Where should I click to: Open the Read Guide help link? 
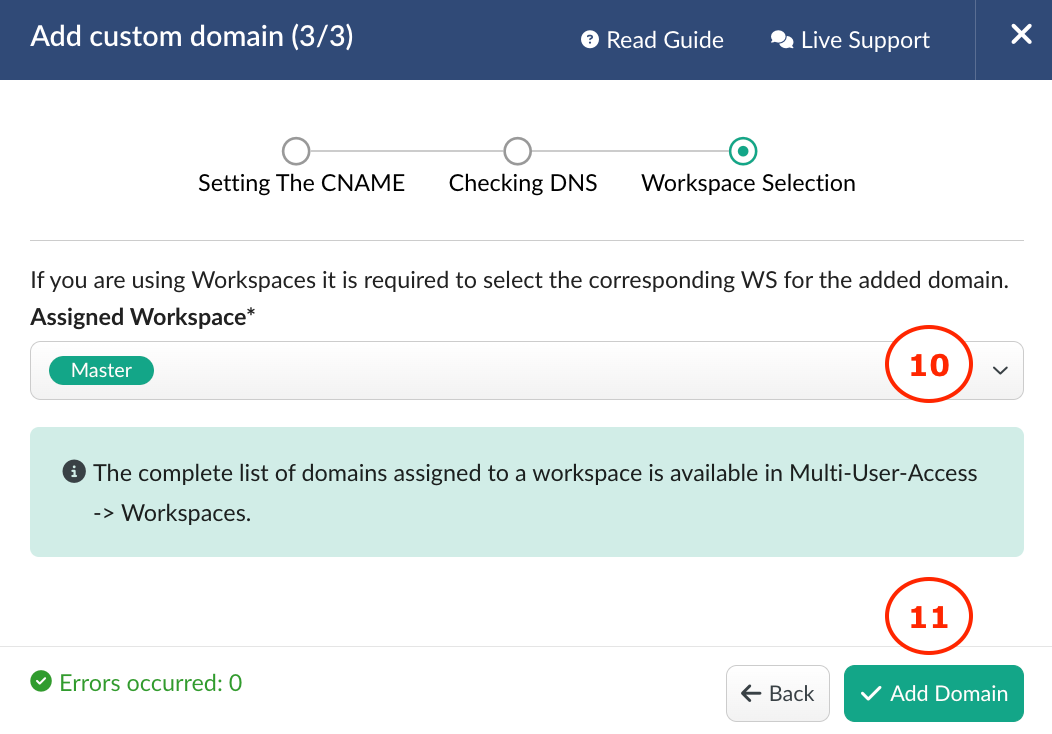[652, 40]
